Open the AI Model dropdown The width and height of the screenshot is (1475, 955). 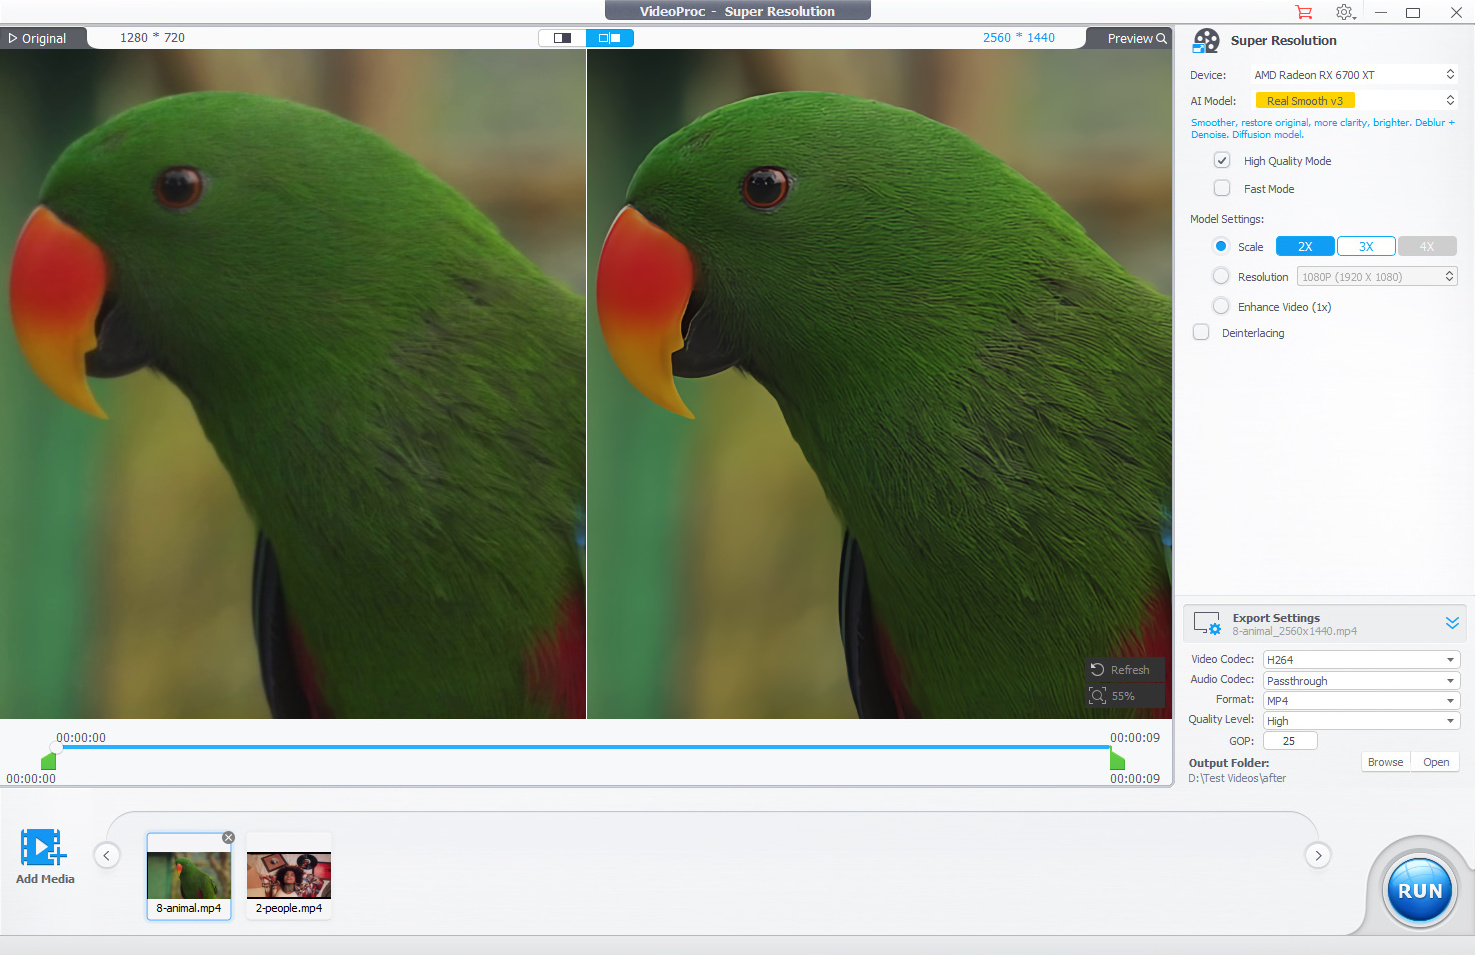(1355, 101)
